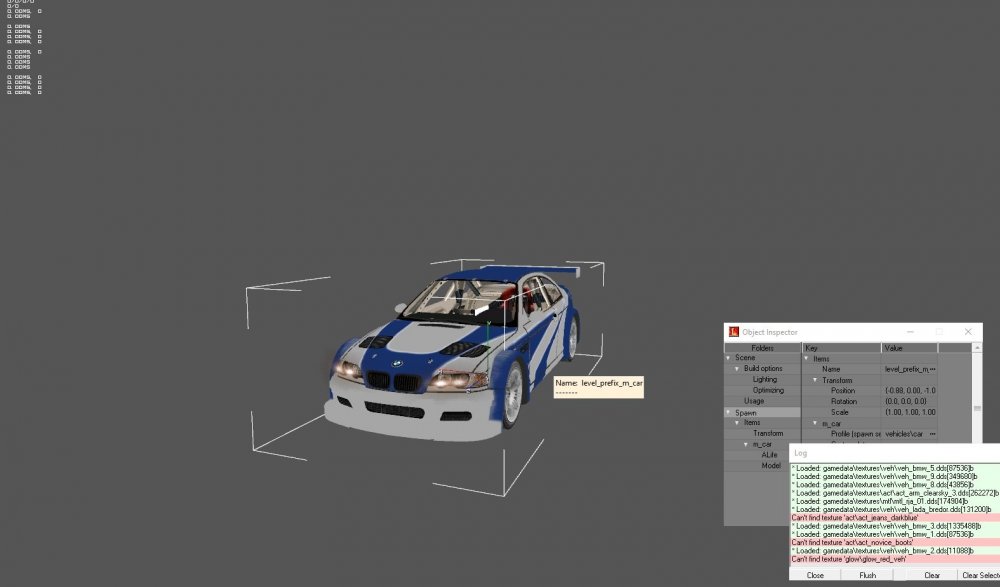Select Usage in the Folders tree
The width and height of the screenshot is (1000, 587).
pyautogui.click(x=753, y=401)
